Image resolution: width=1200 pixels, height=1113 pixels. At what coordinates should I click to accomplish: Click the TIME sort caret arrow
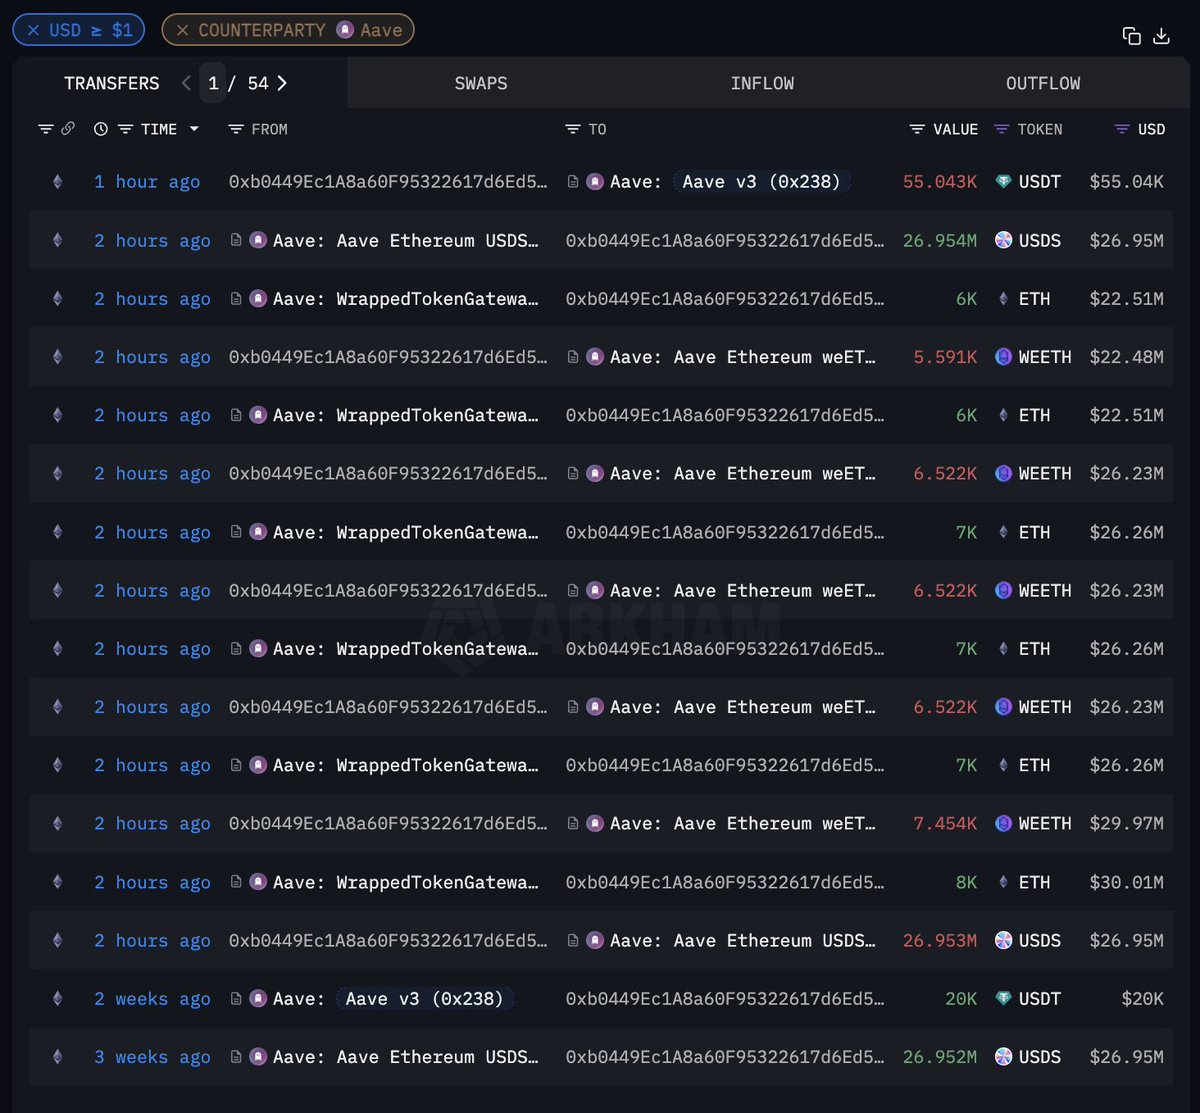[x=194, y=129]
